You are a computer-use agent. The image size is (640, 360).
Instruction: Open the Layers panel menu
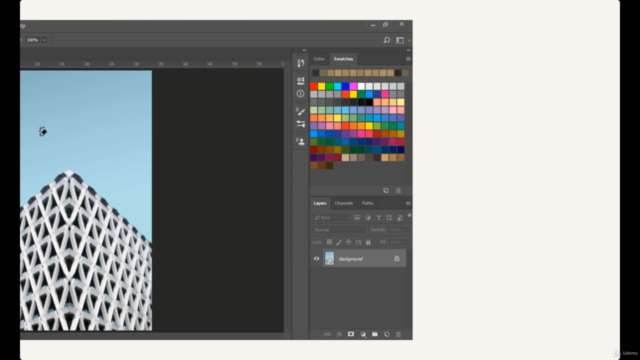(x=408, y=203)
